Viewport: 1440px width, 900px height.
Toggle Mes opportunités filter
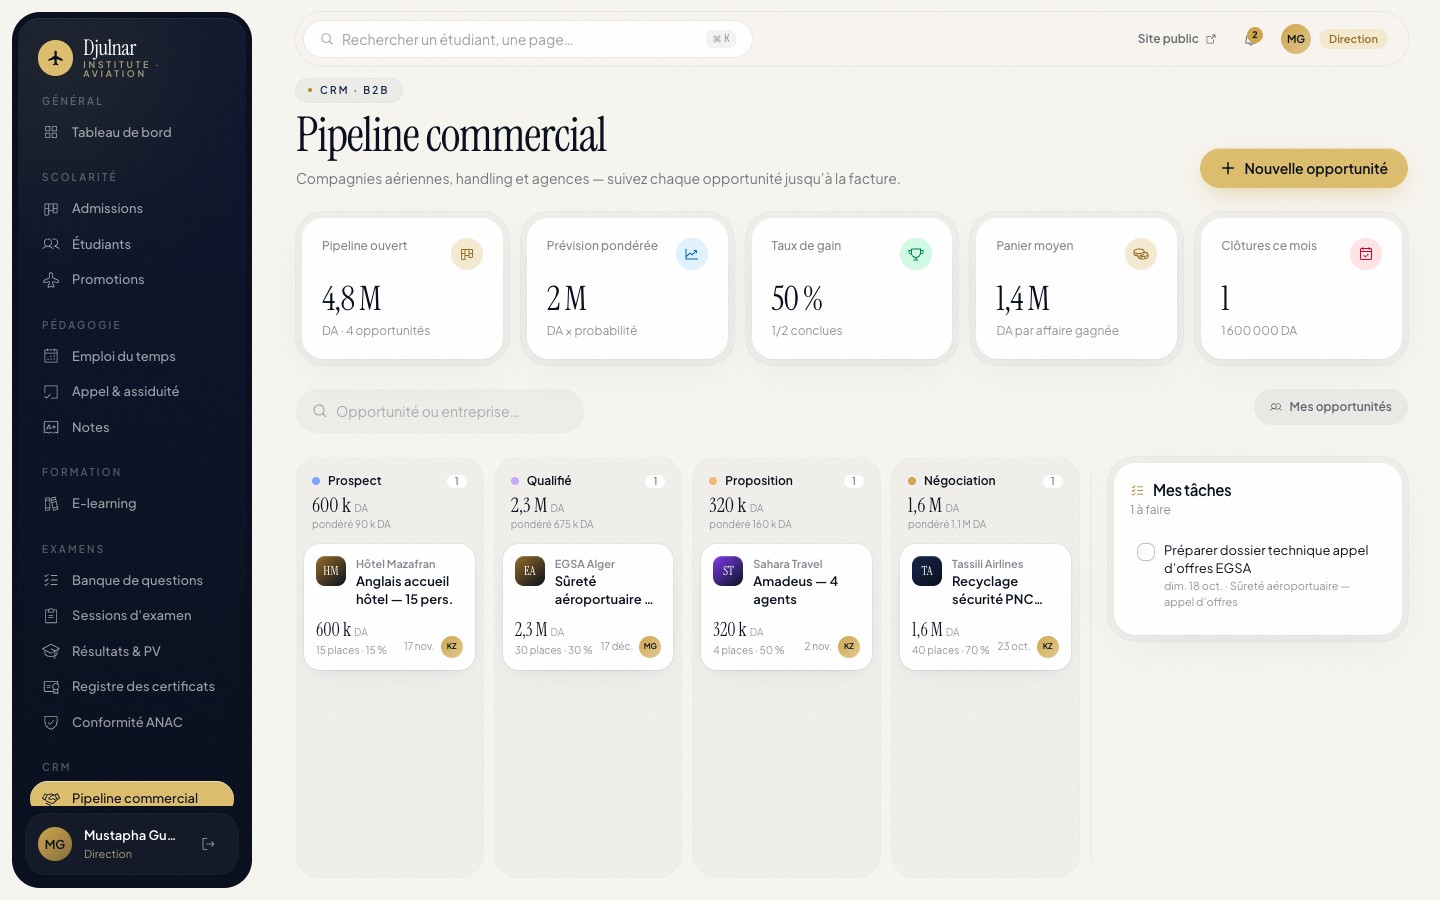(x=1331, y=407)
